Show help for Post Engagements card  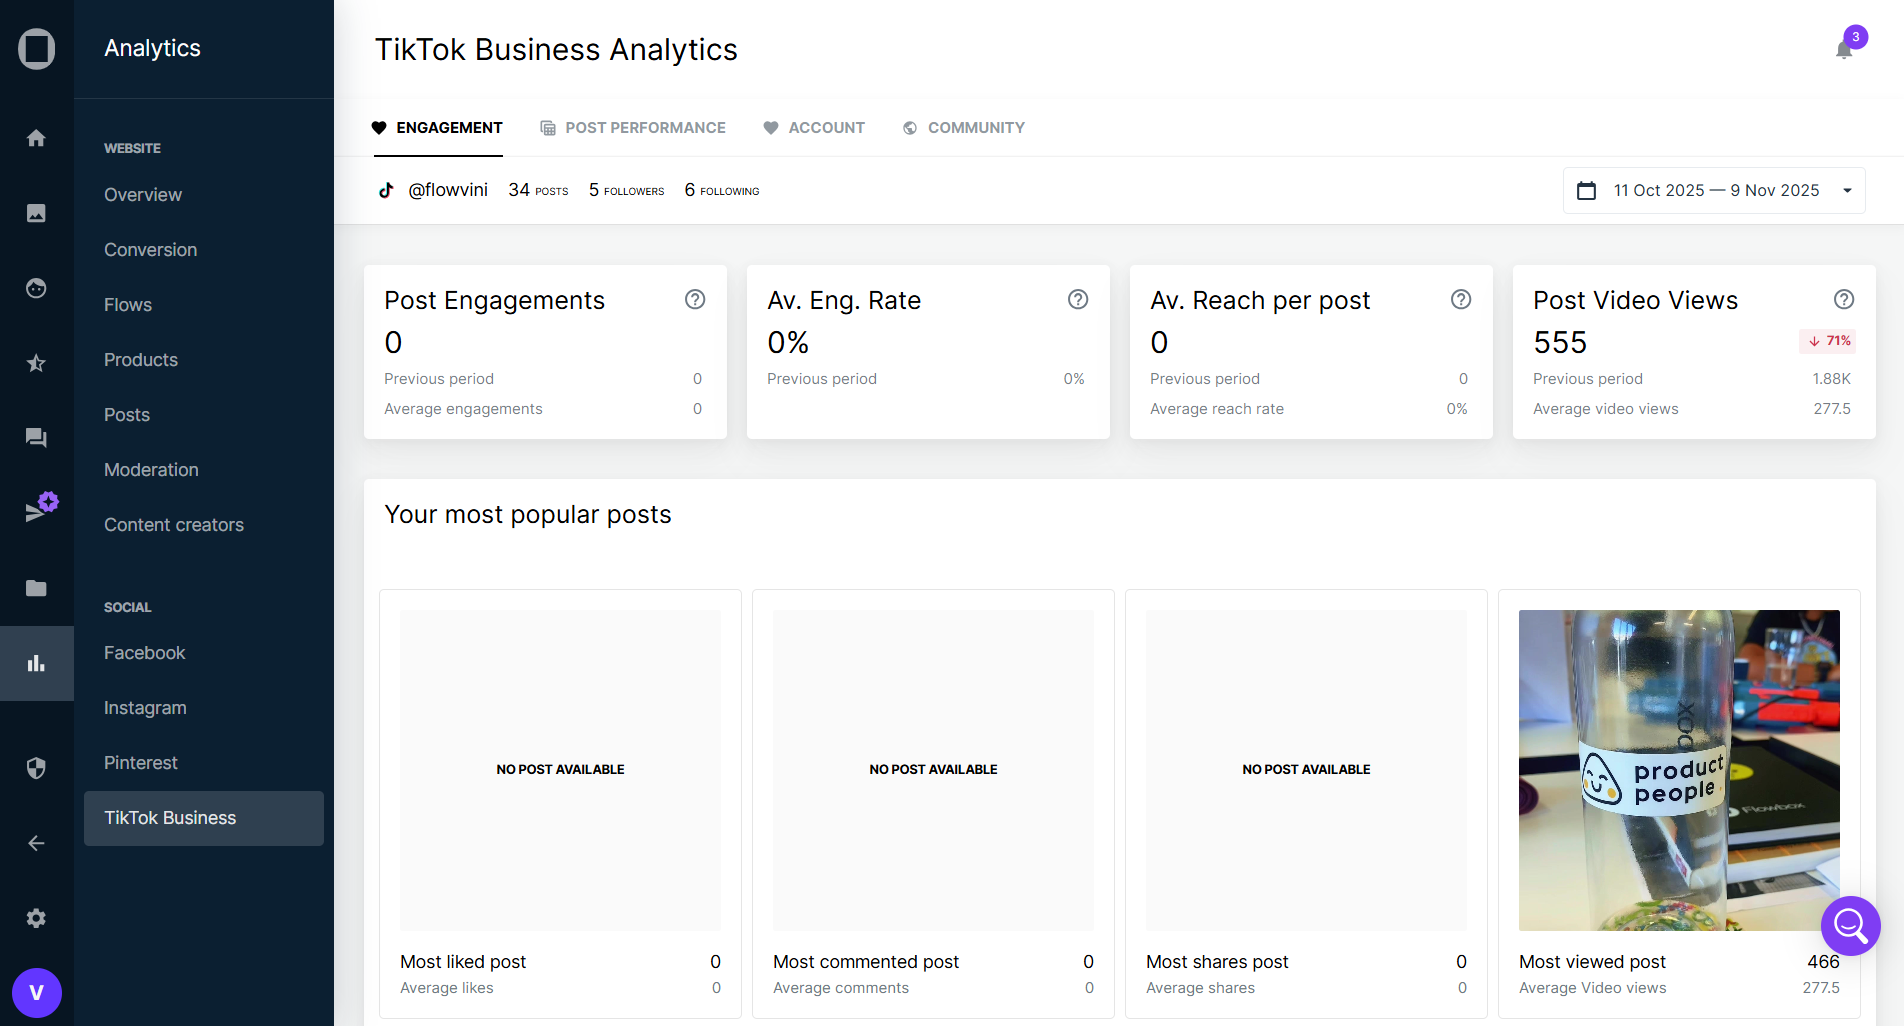point(695,299)
